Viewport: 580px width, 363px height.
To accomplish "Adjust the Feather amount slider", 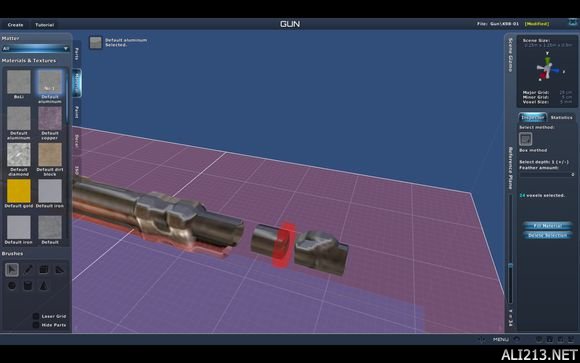I will 547,174.
